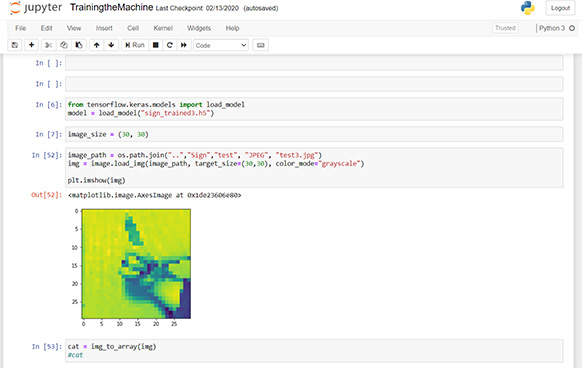
Task: Paste cells below icon
Action: coord(79,45)
